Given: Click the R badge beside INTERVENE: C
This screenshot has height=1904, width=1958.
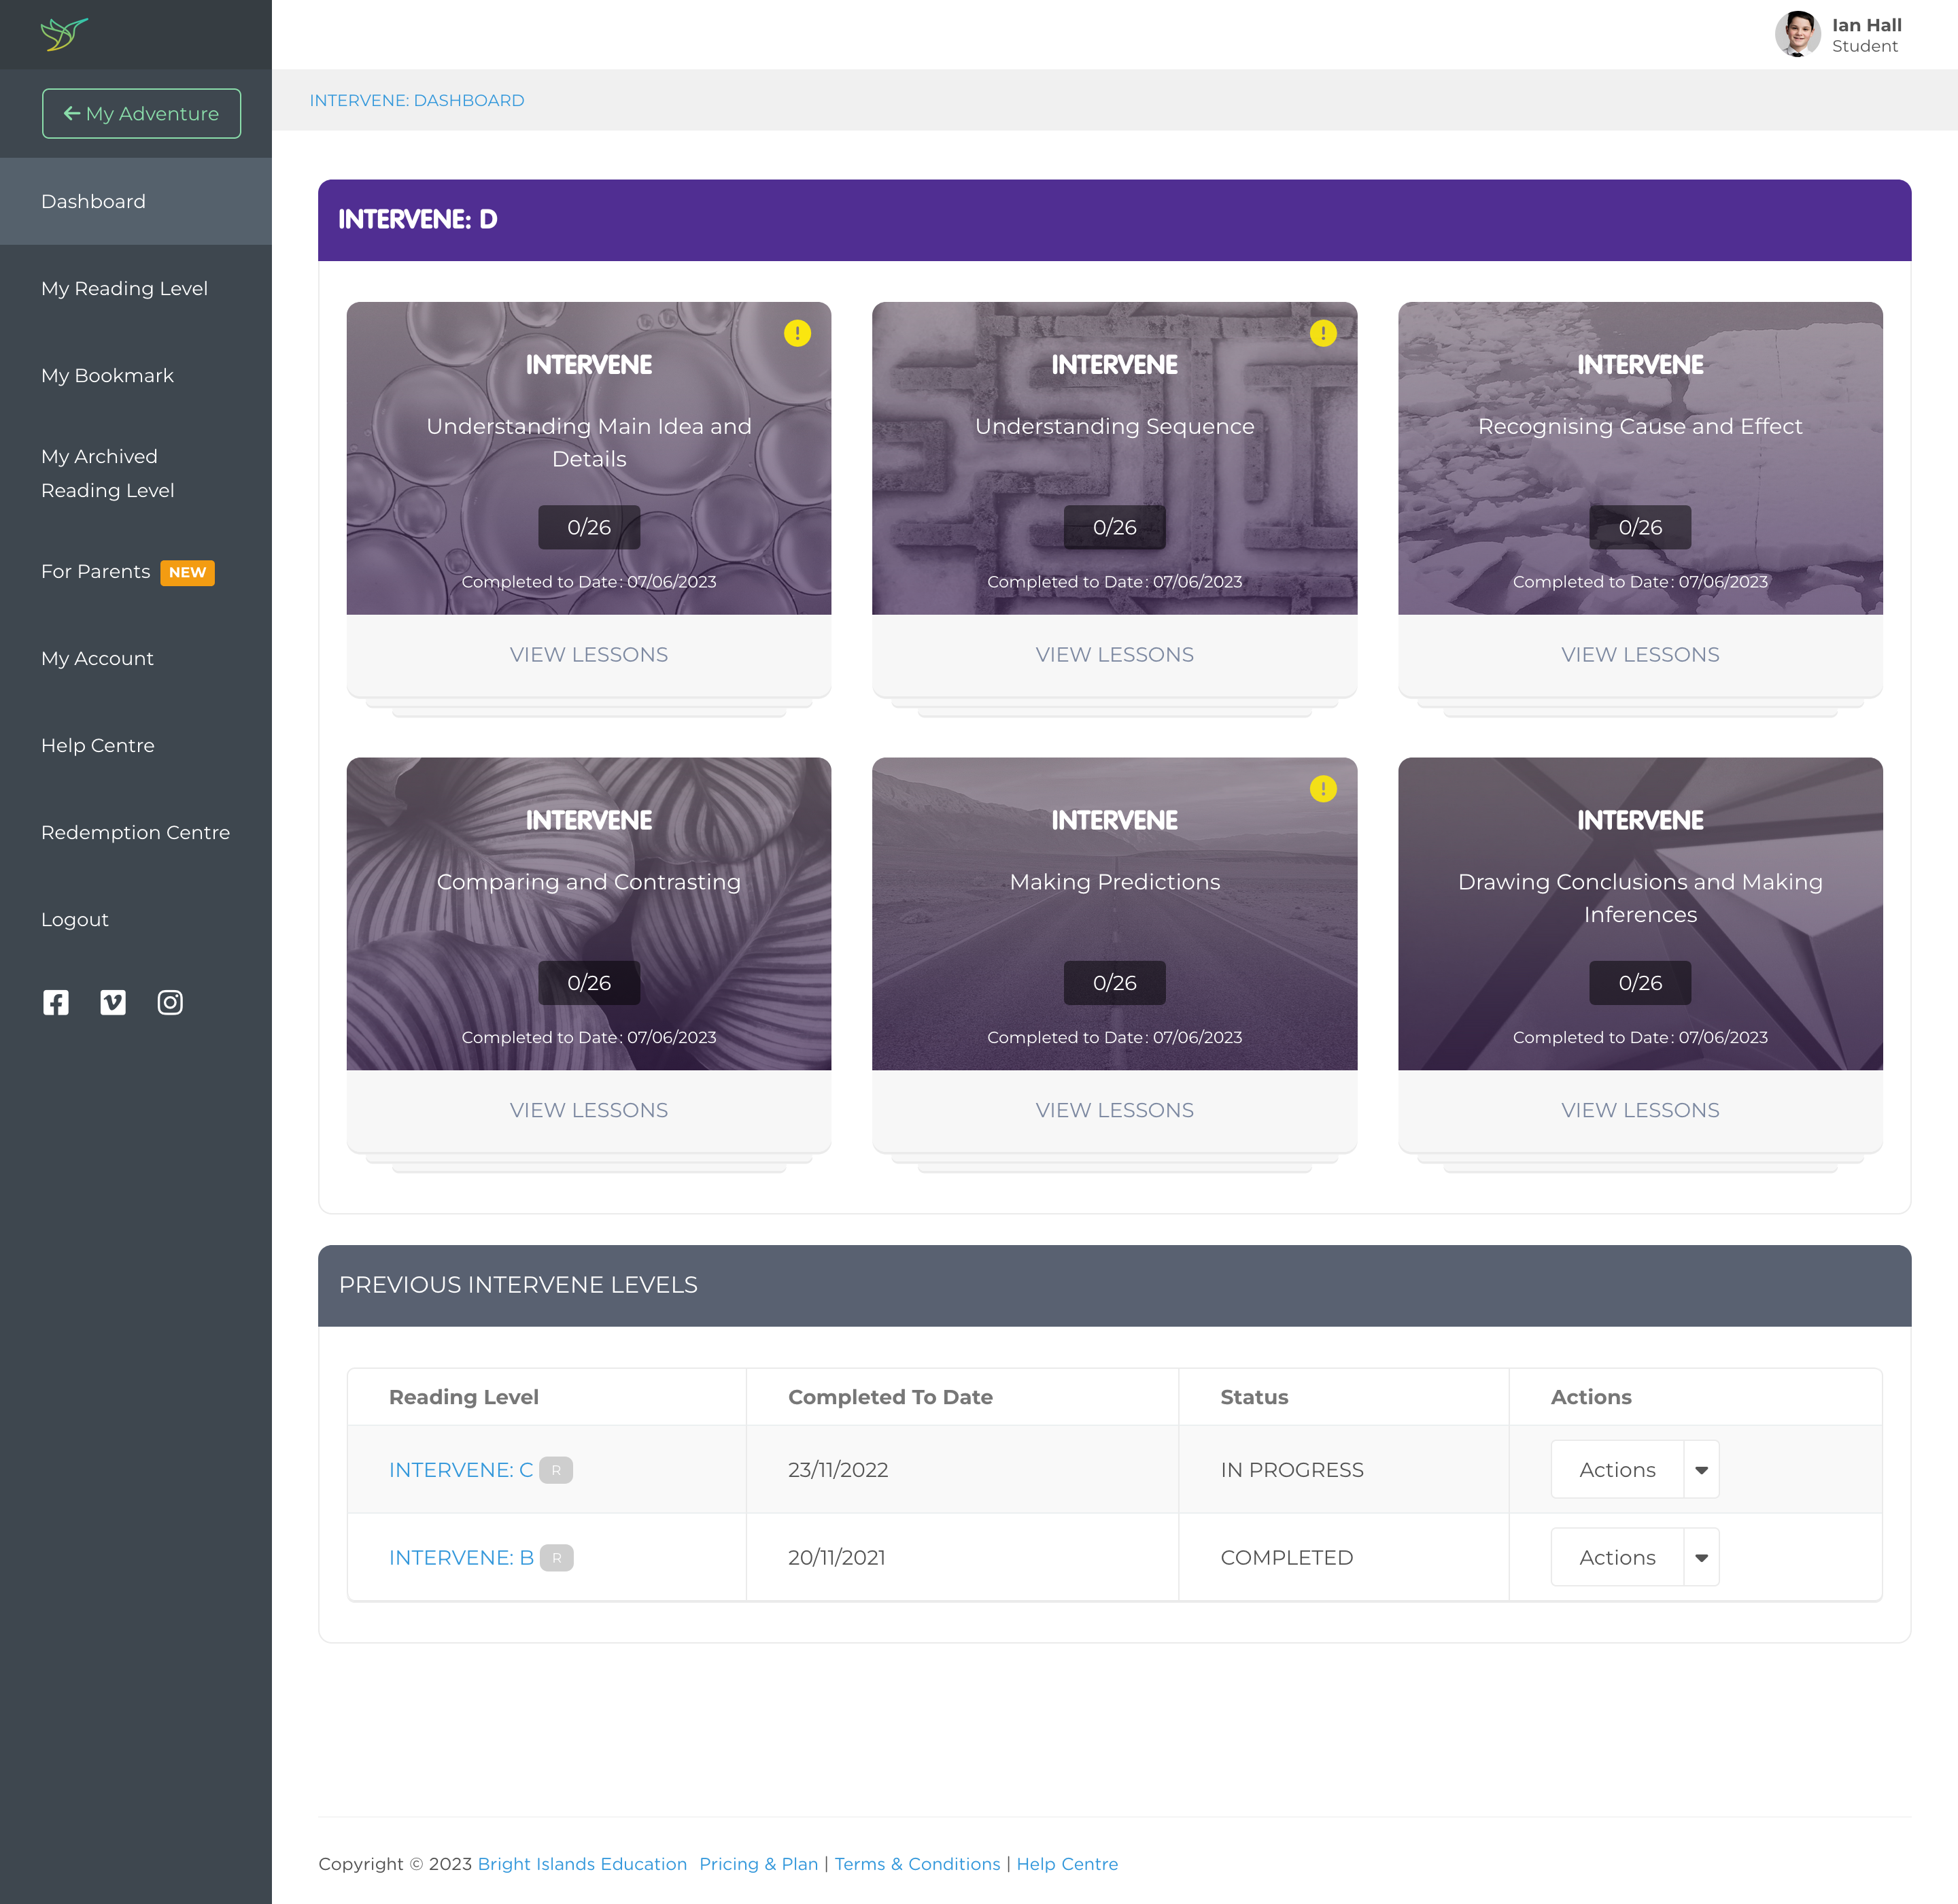Looking at the screenshot, I should pos(556,1470).
